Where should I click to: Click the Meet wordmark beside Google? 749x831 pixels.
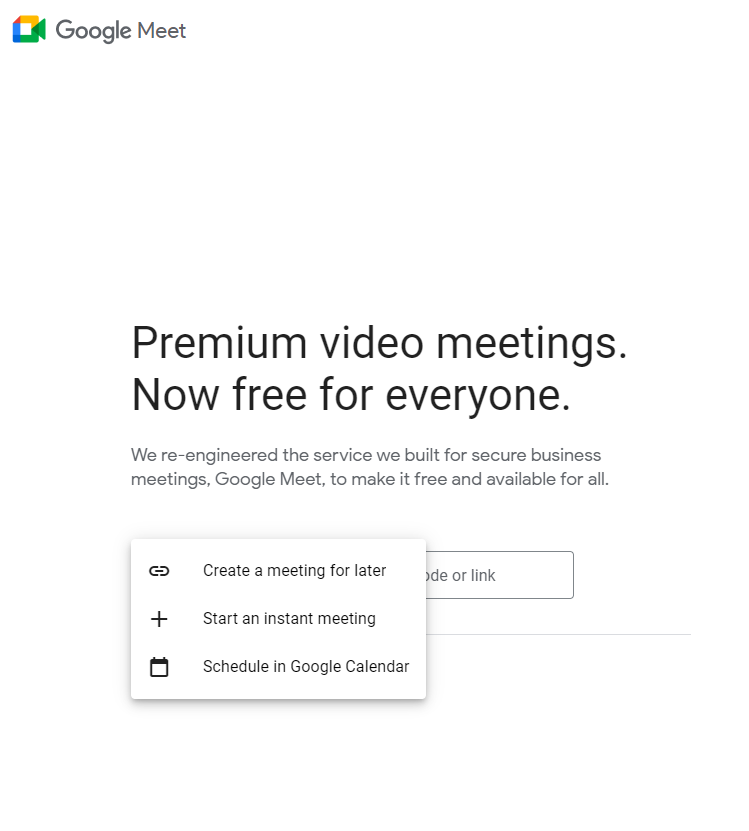[162, 31]
